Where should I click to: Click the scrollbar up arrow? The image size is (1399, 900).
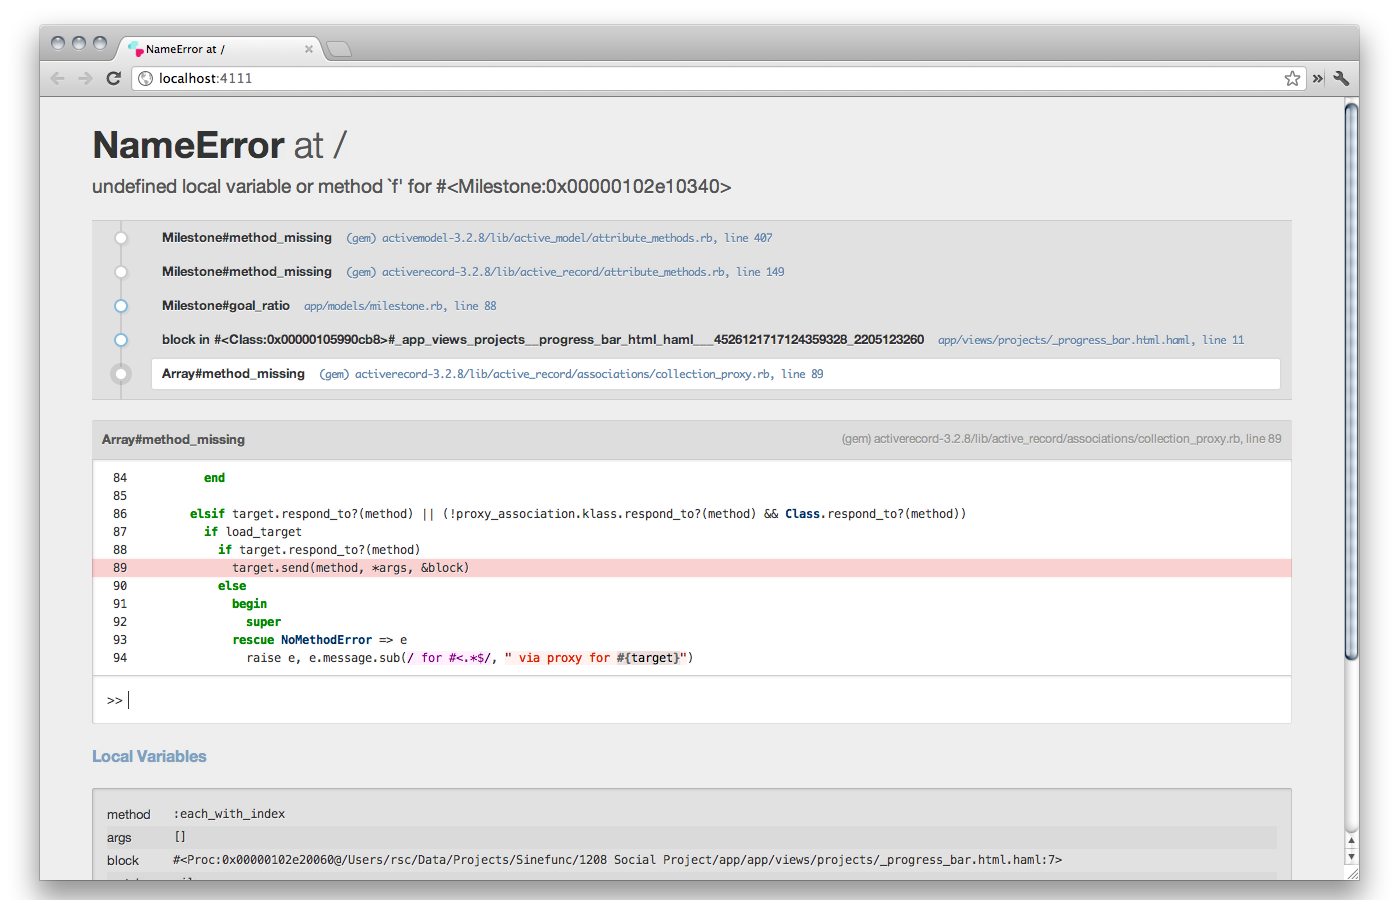click(1351, 842)
